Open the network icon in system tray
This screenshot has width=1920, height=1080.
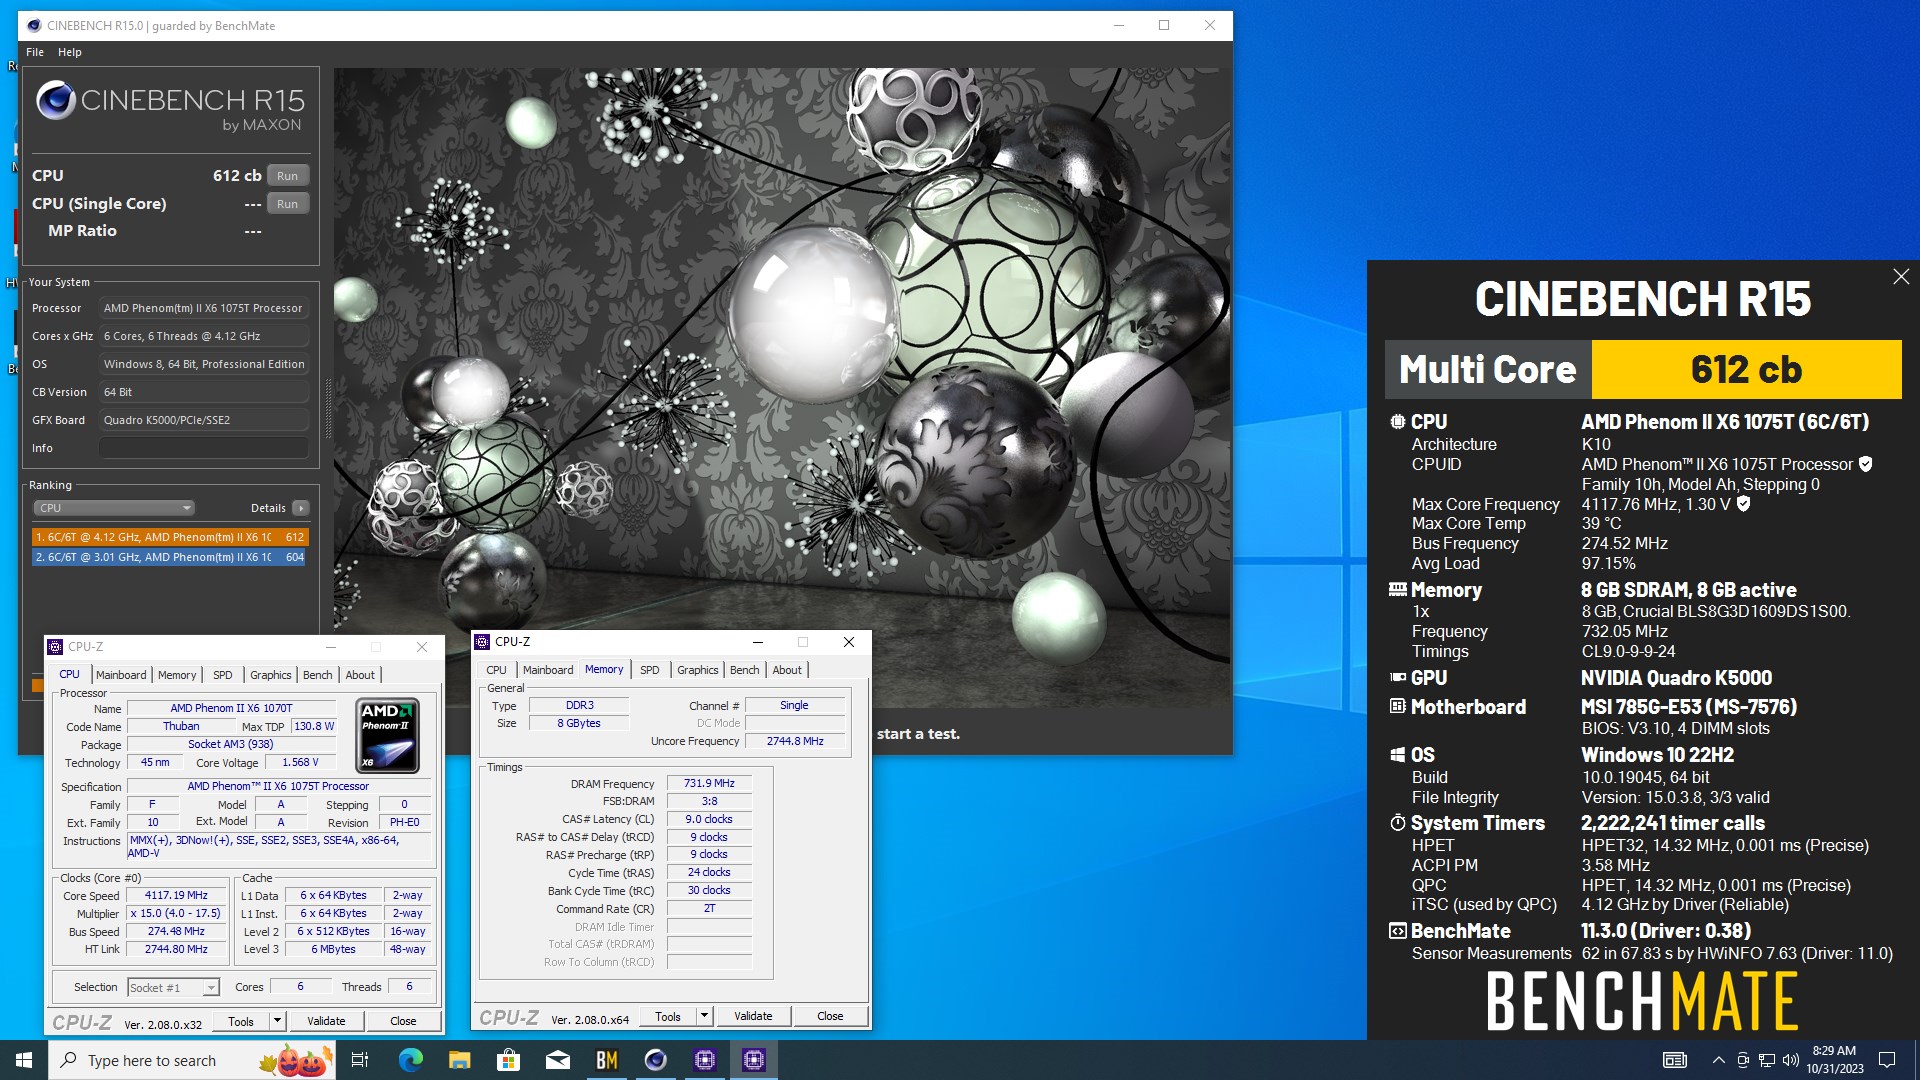pos(1767,1060)
